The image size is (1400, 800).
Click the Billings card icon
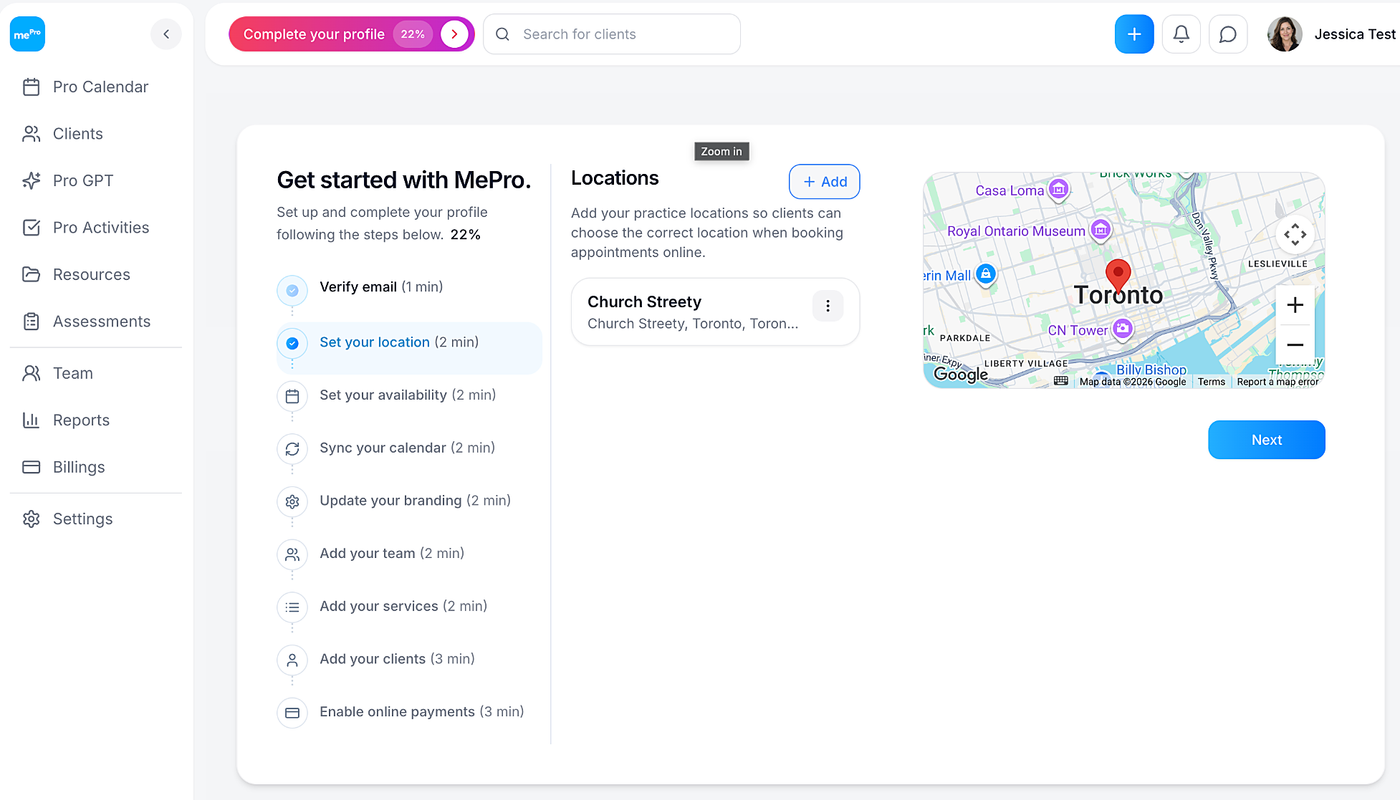[31, 467]
